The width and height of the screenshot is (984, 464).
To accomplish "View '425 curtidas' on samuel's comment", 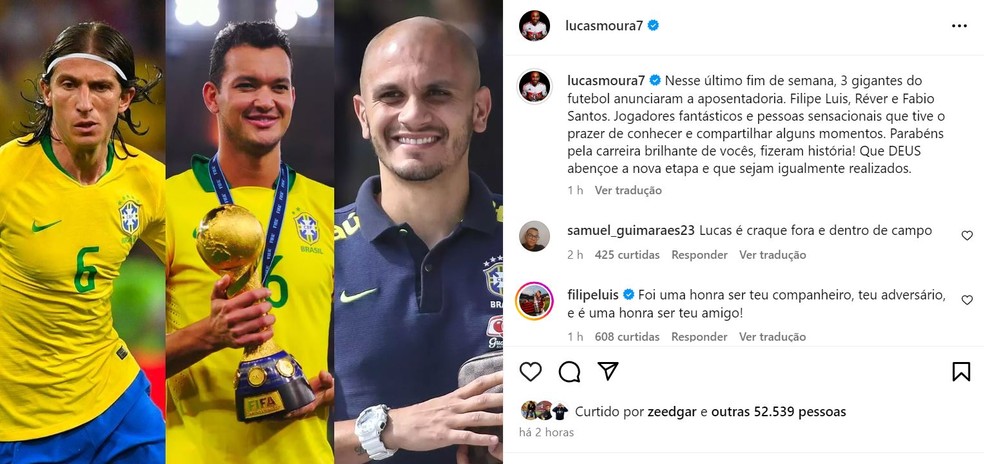I will click(627, 255).
